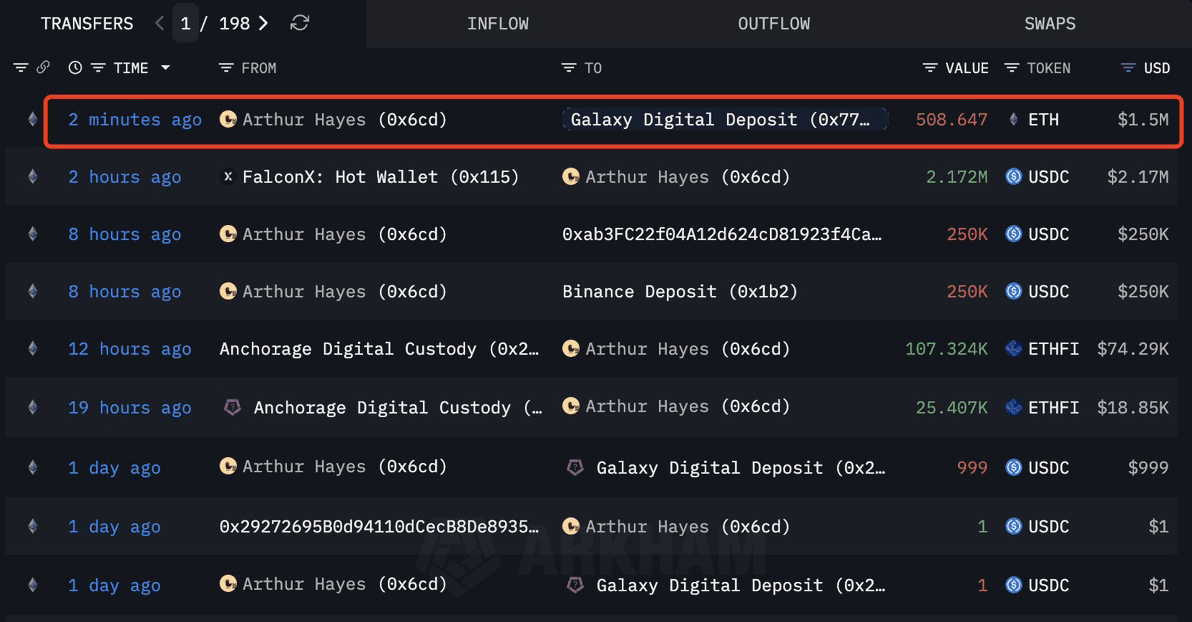Click Ethereum chain icon on first row
Viewport: 1192px width, 622px height.
pos(33,119)
